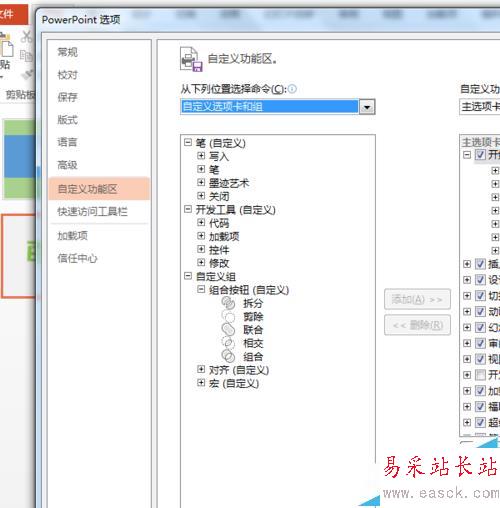Open 加载项 in the options sidebar
500x508 pixels.
point(73,236)
